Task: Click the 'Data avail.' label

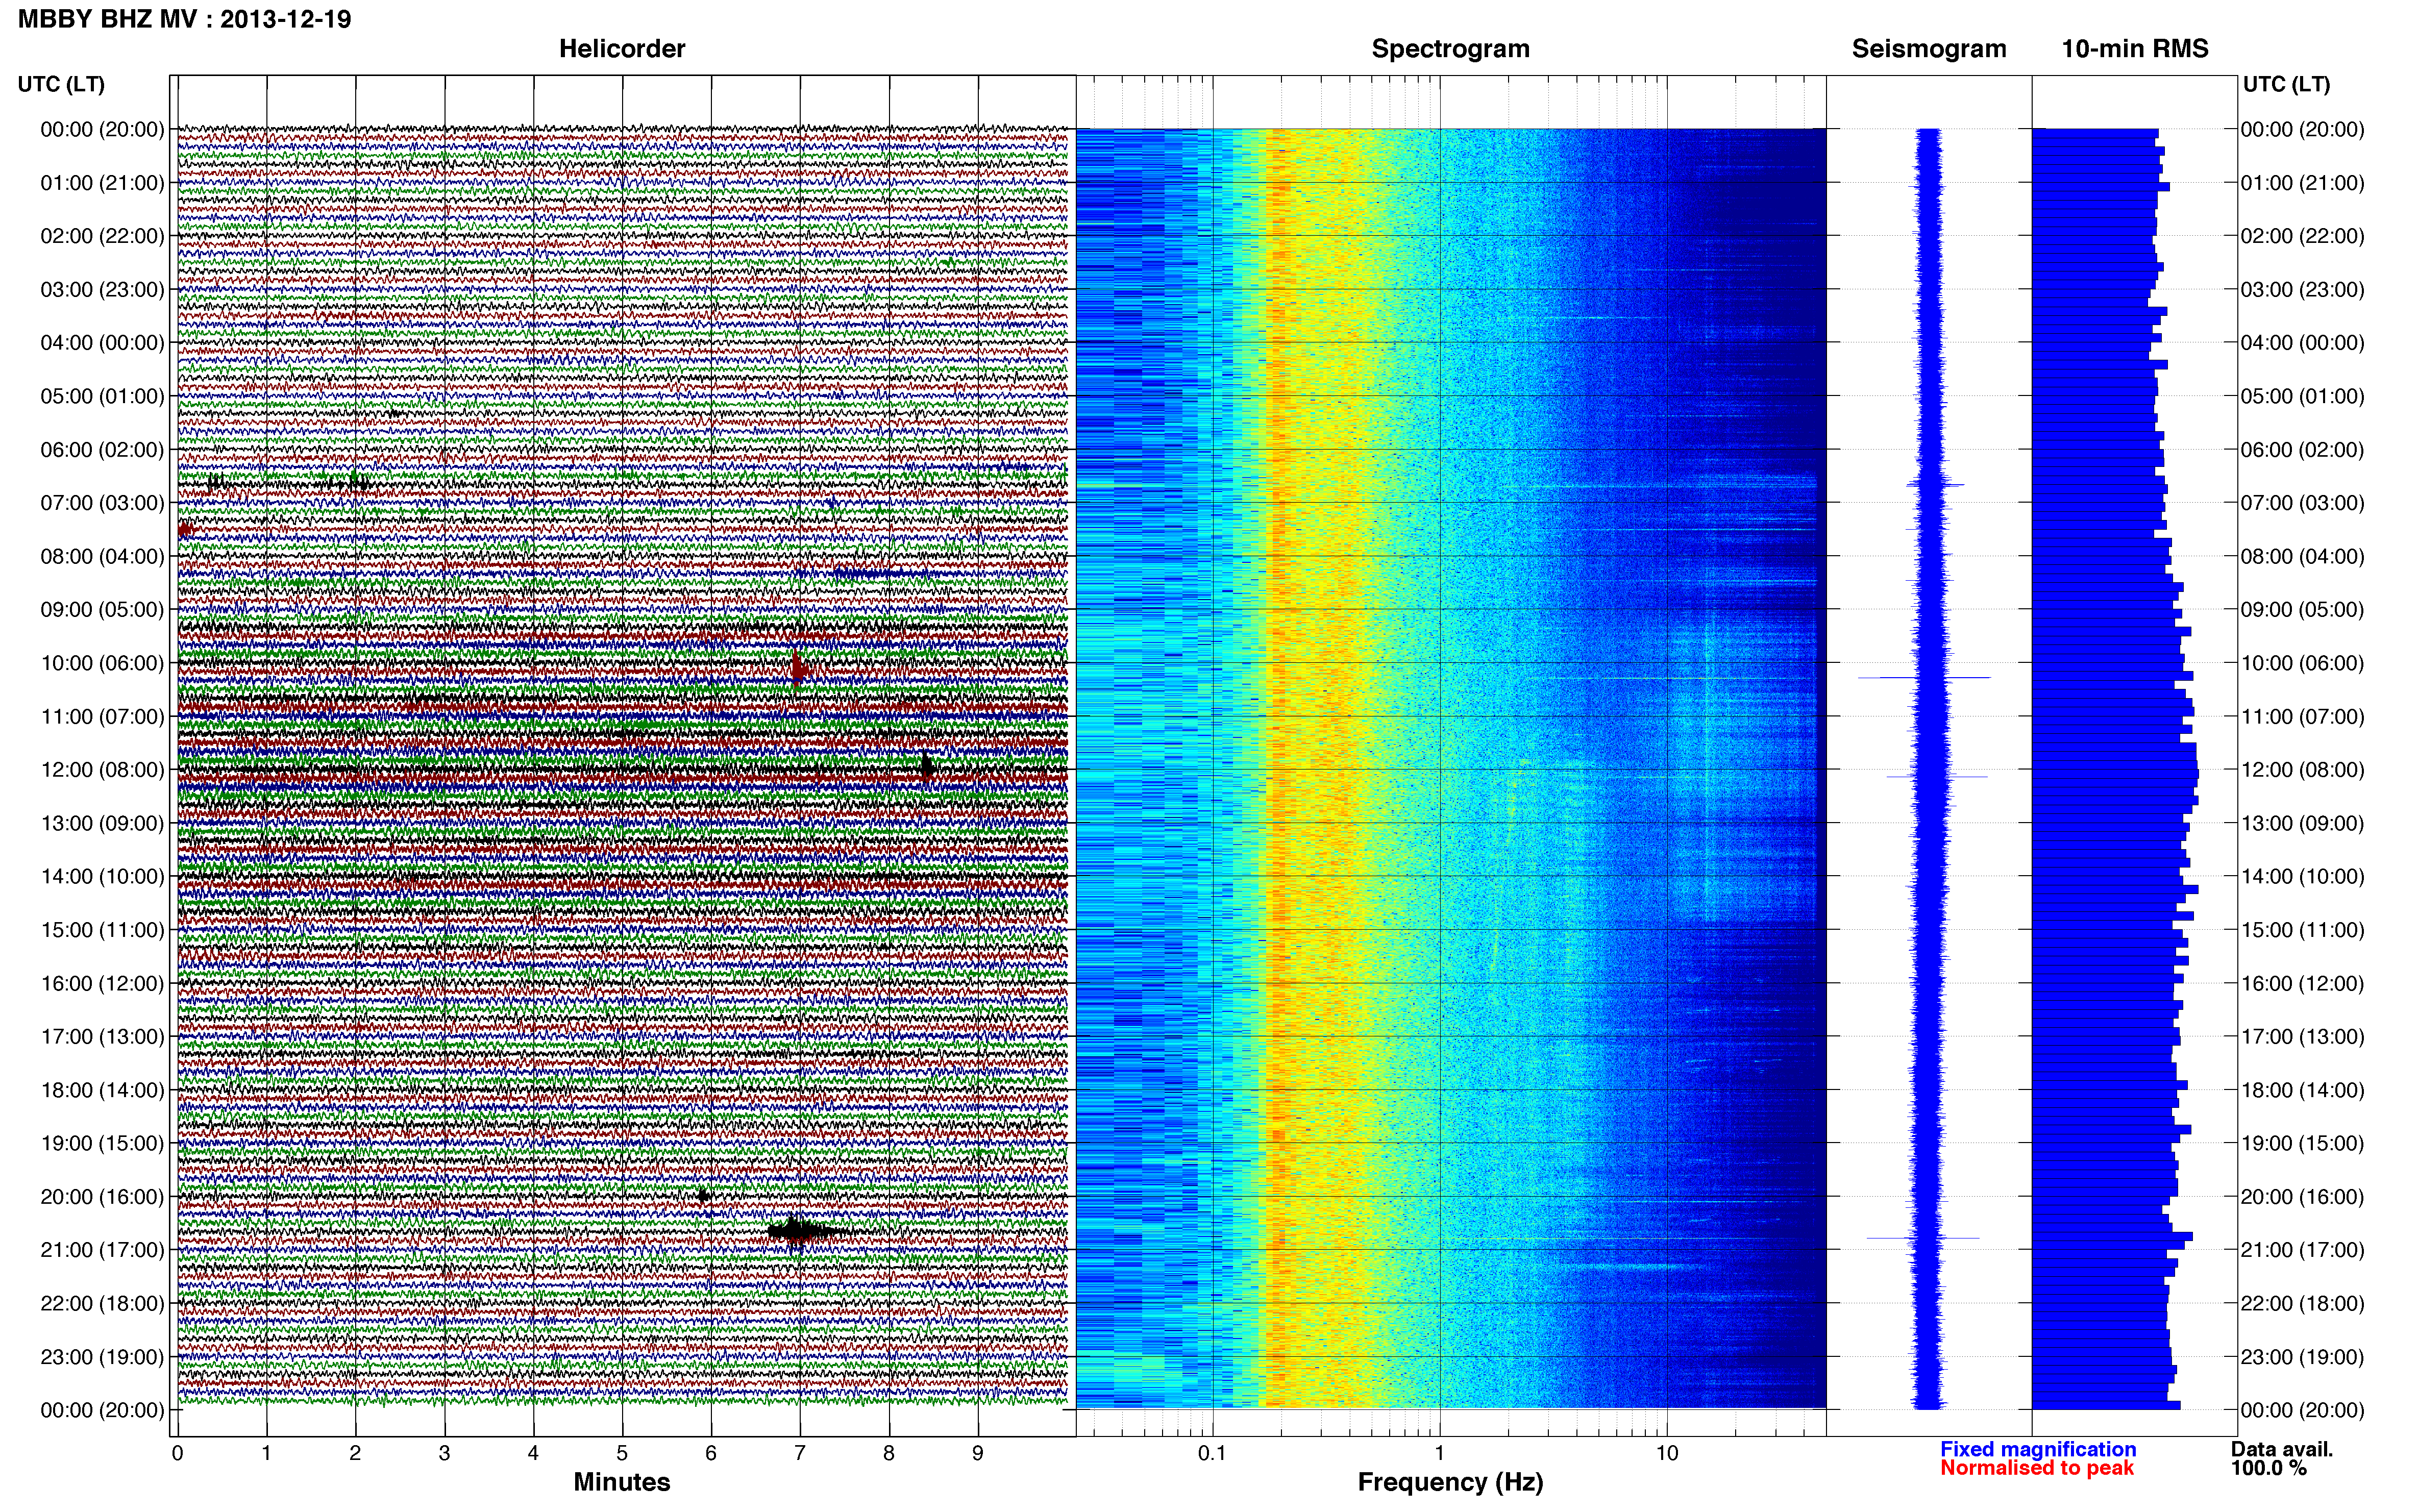Action: [x=2281, y=1449]
